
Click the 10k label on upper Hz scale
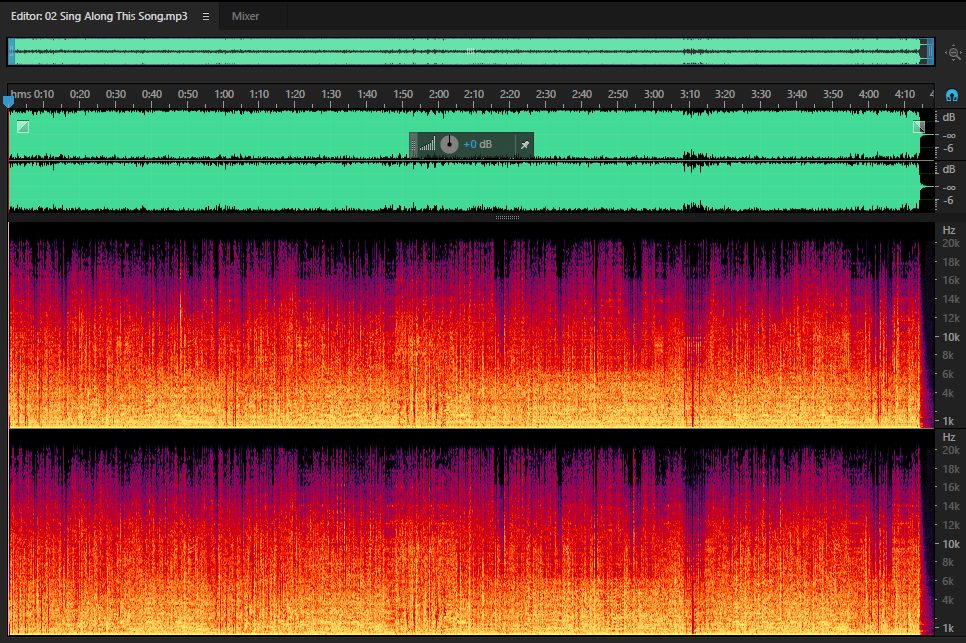(951, 337)
